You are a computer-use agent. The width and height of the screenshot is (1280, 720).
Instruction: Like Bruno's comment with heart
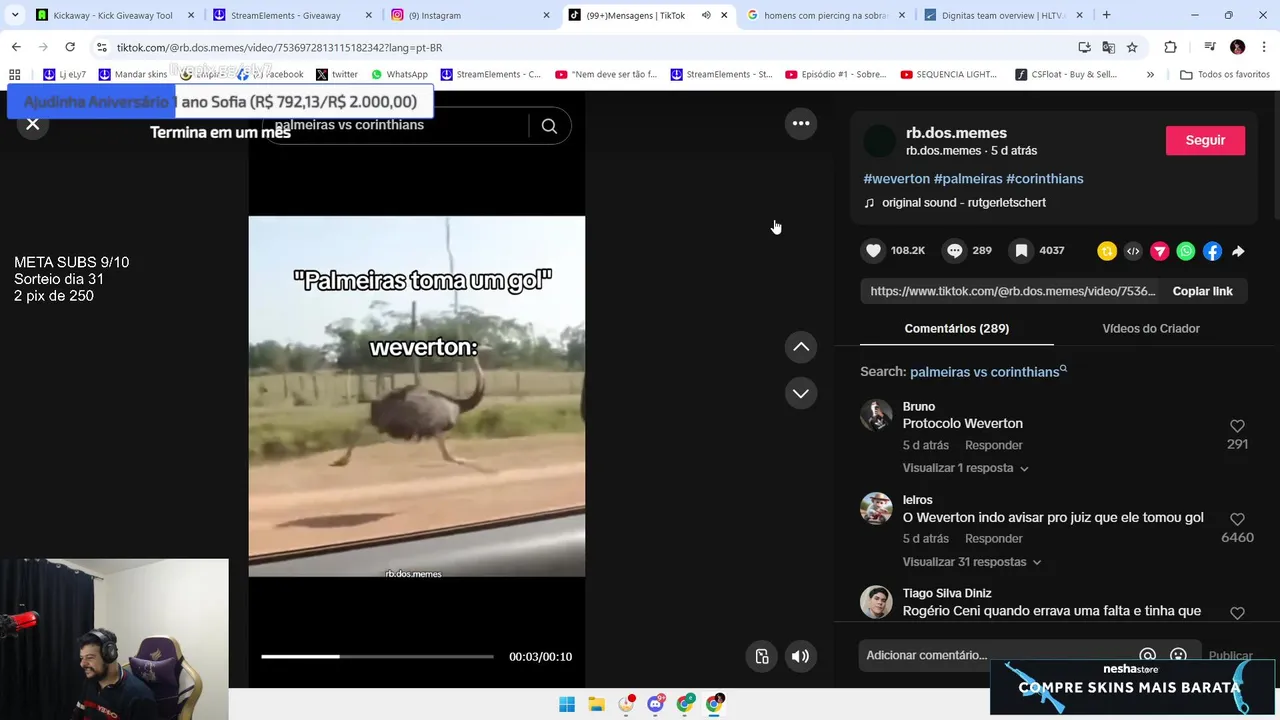click(1237, 426)
